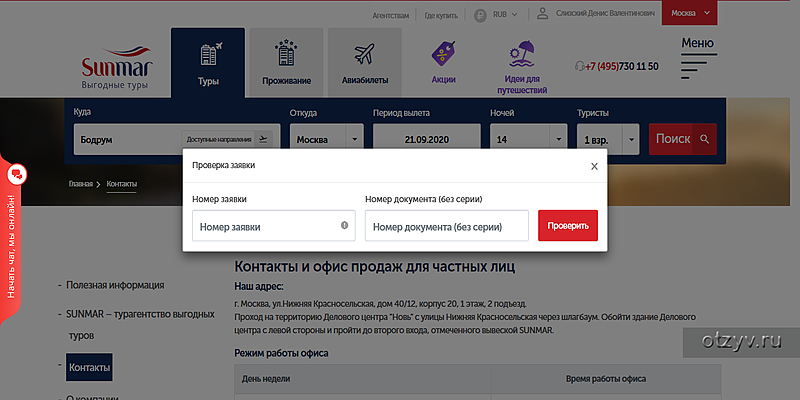This screenshot has width=800, height=400.
Task: Click the Номер документа input field
Action: 446,226
